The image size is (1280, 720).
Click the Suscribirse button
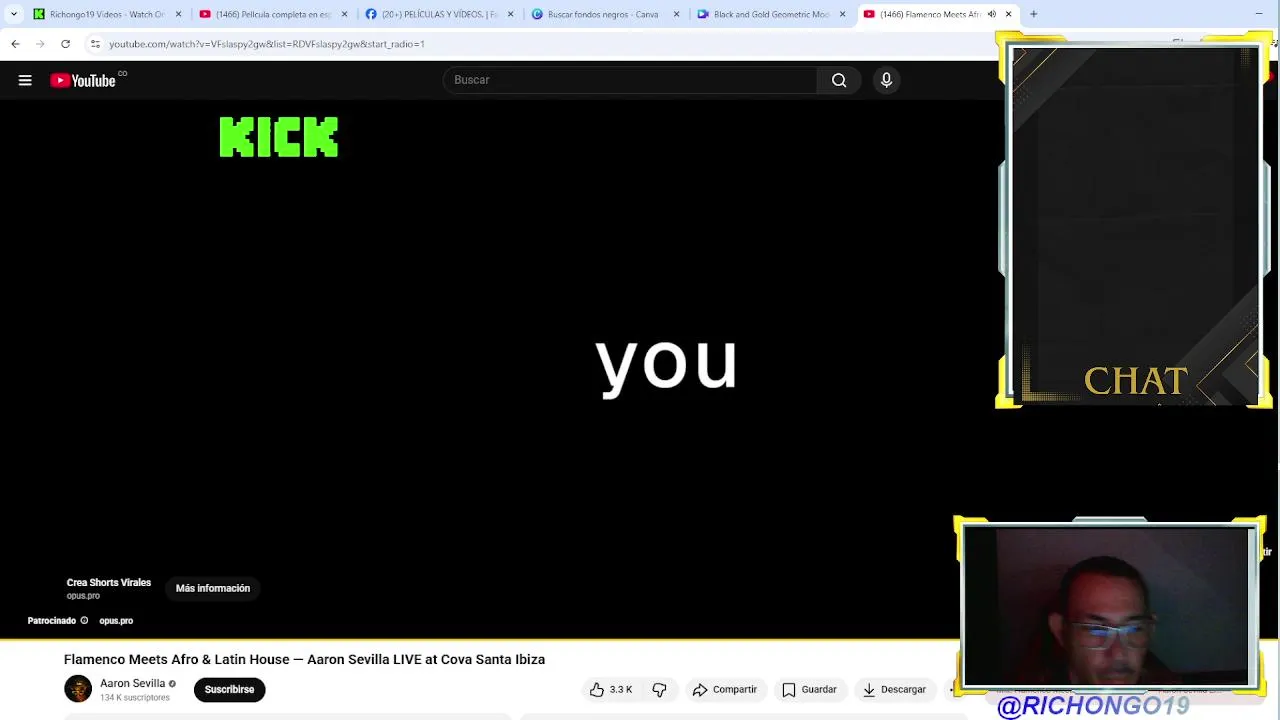(x=229, y=689)
